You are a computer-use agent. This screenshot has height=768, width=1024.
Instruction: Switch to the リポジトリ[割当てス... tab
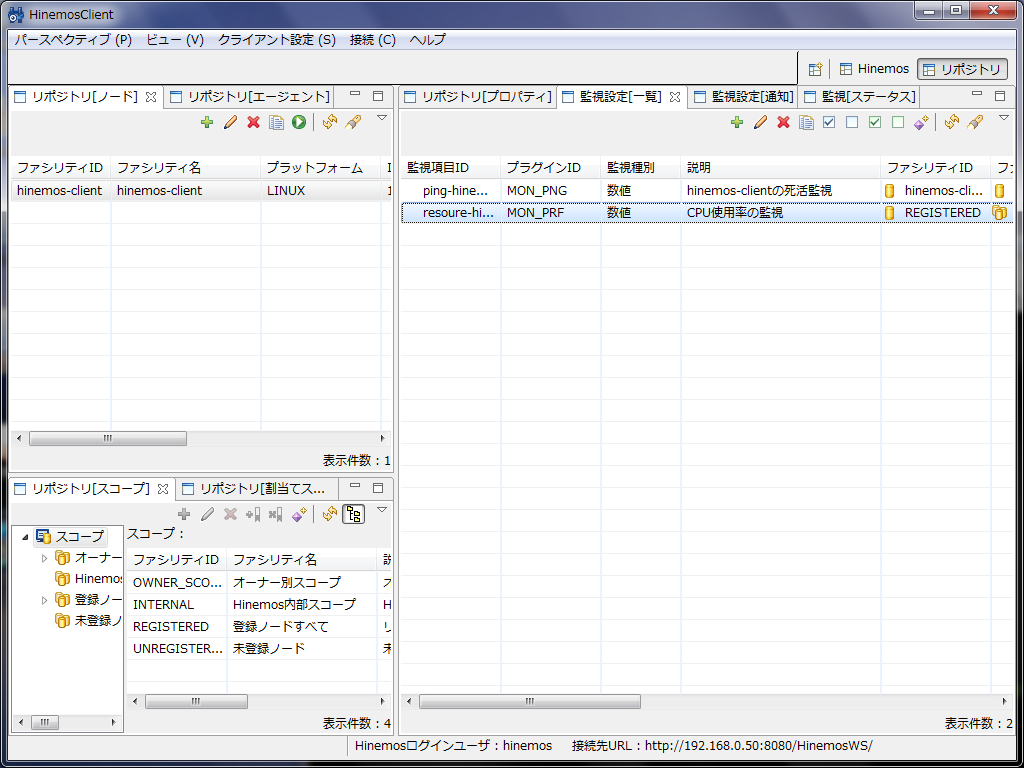click(x=257, y=488)
